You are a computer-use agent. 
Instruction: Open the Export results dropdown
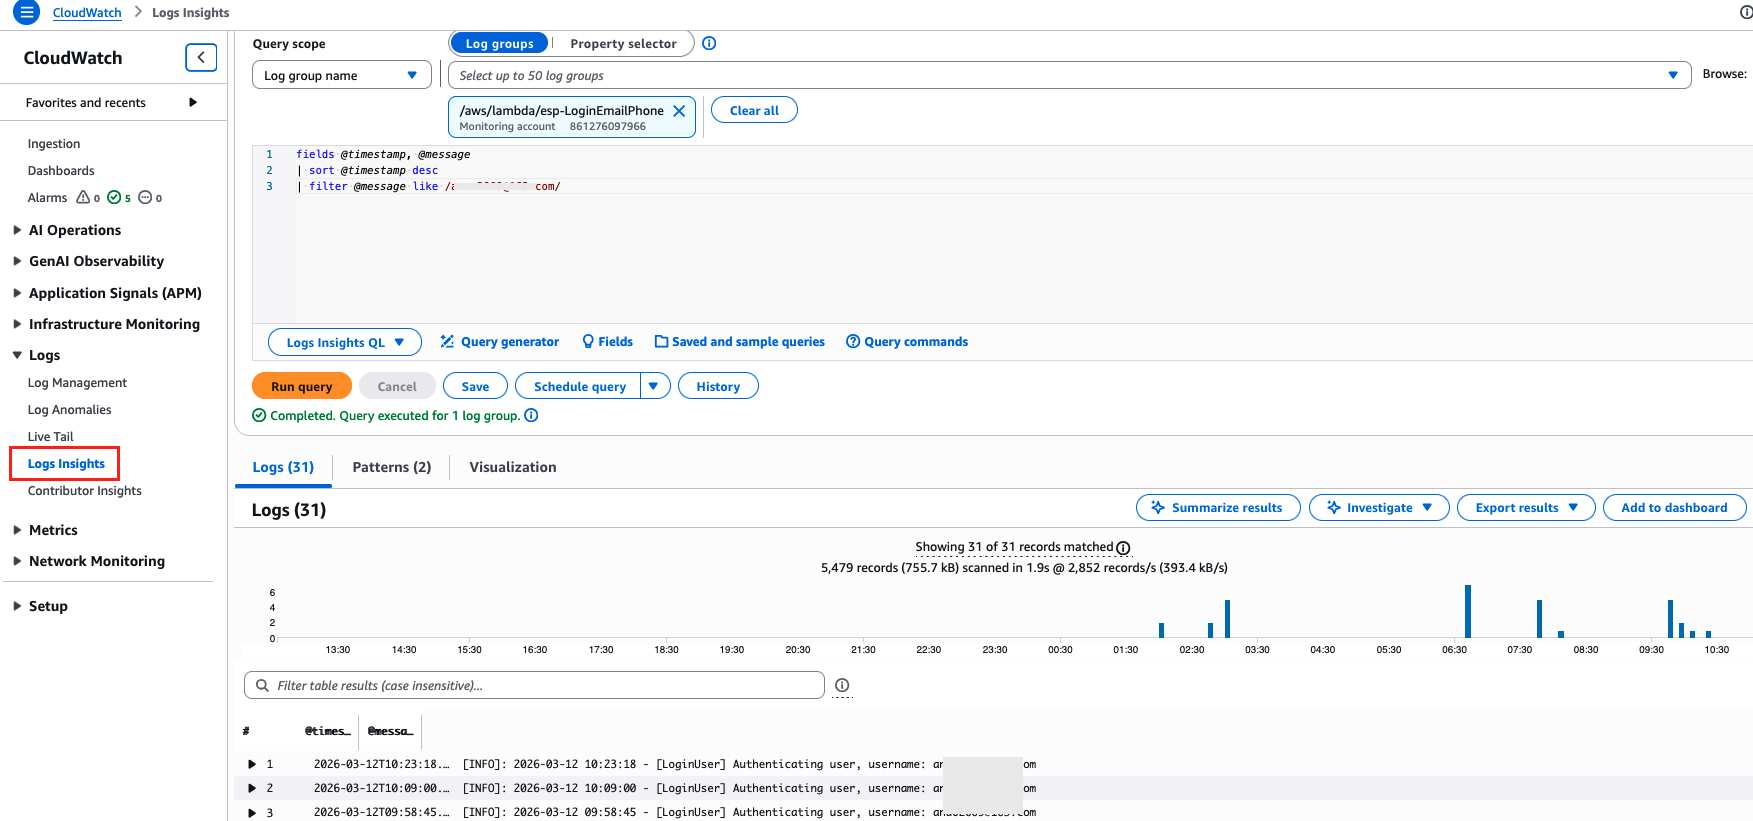(x=1526, y=508)
